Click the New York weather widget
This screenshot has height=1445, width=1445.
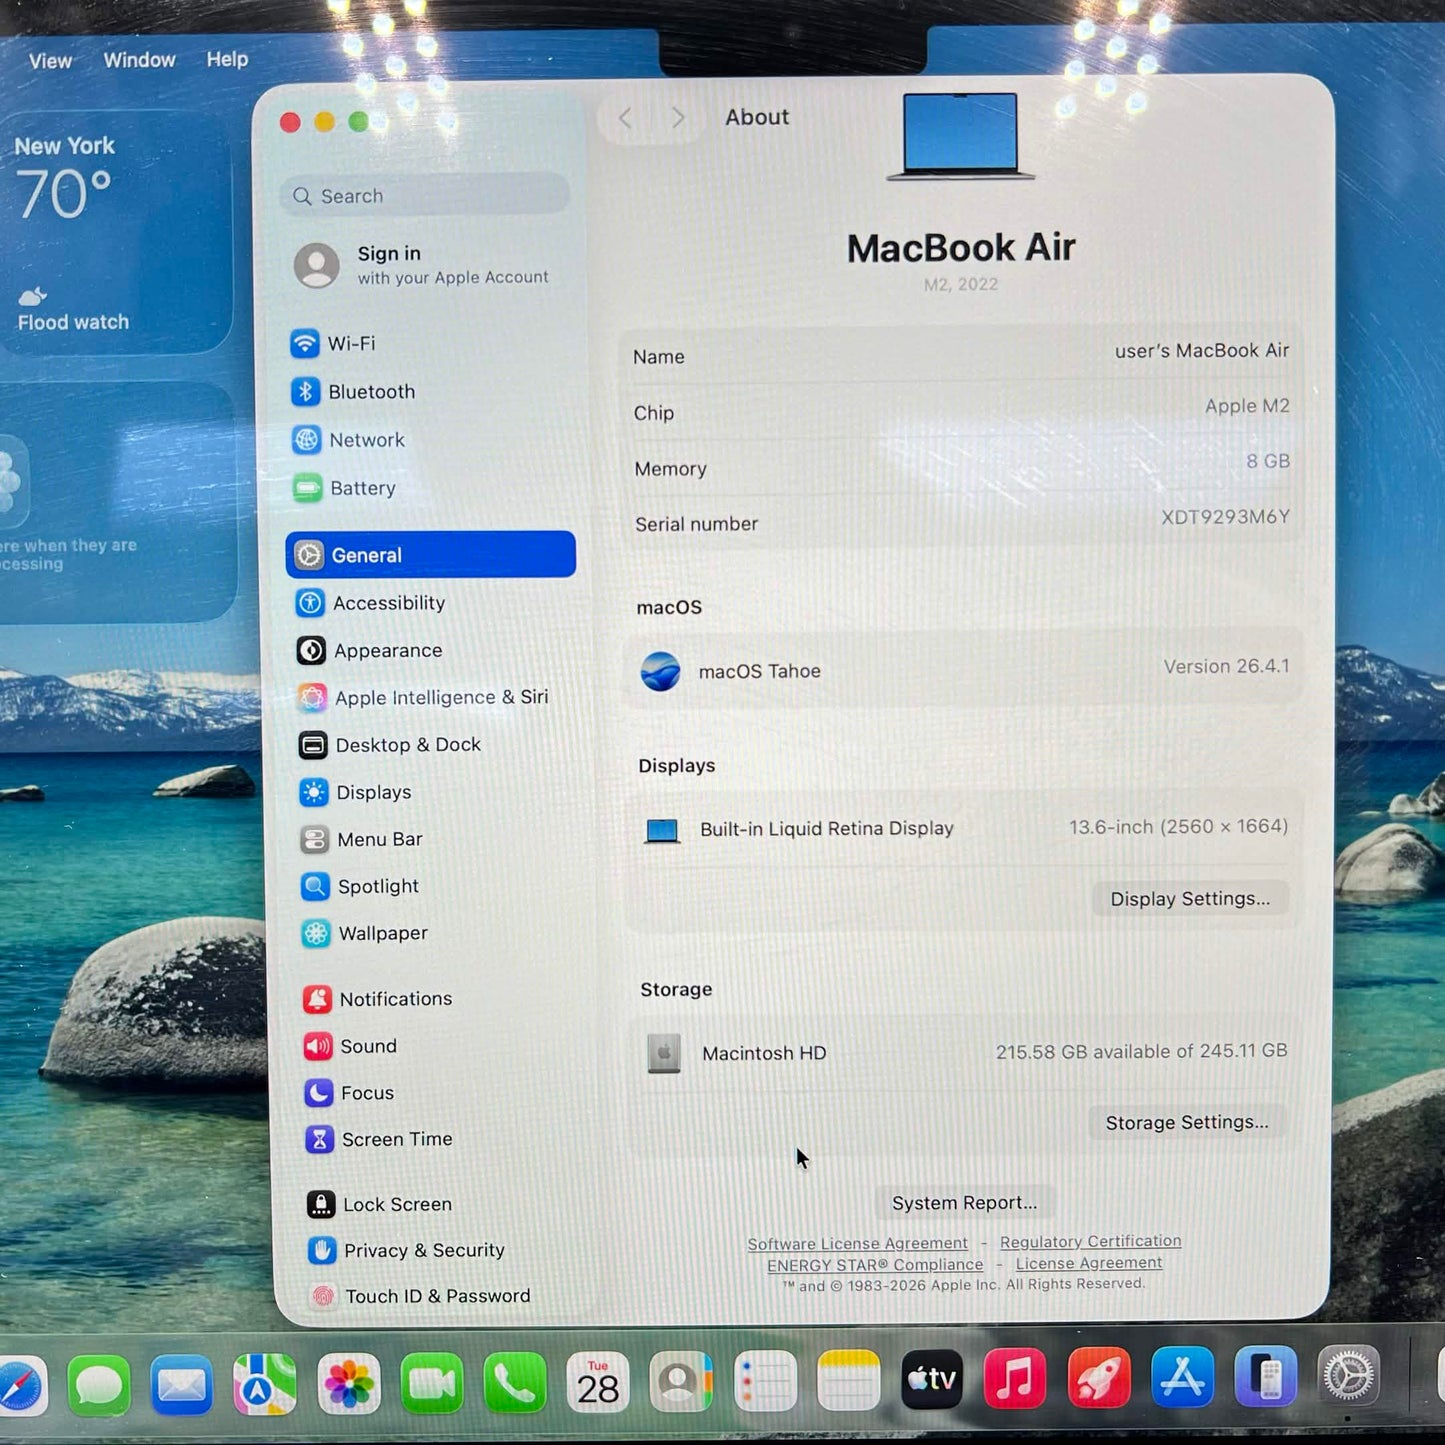point(116,233)
